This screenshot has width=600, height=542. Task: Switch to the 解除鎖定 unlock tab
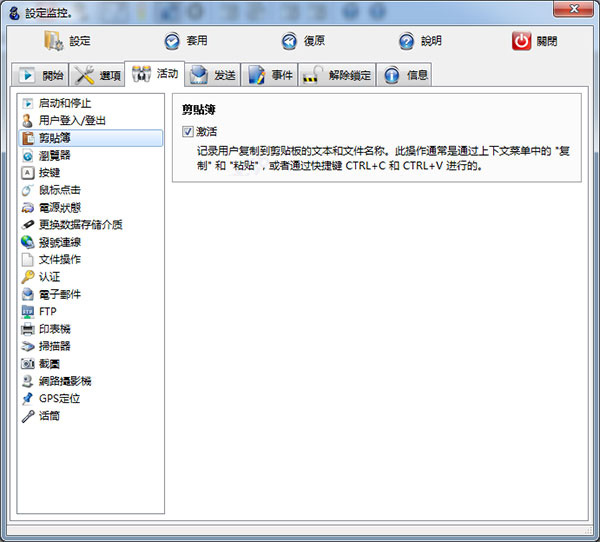[x=337, y=75]
